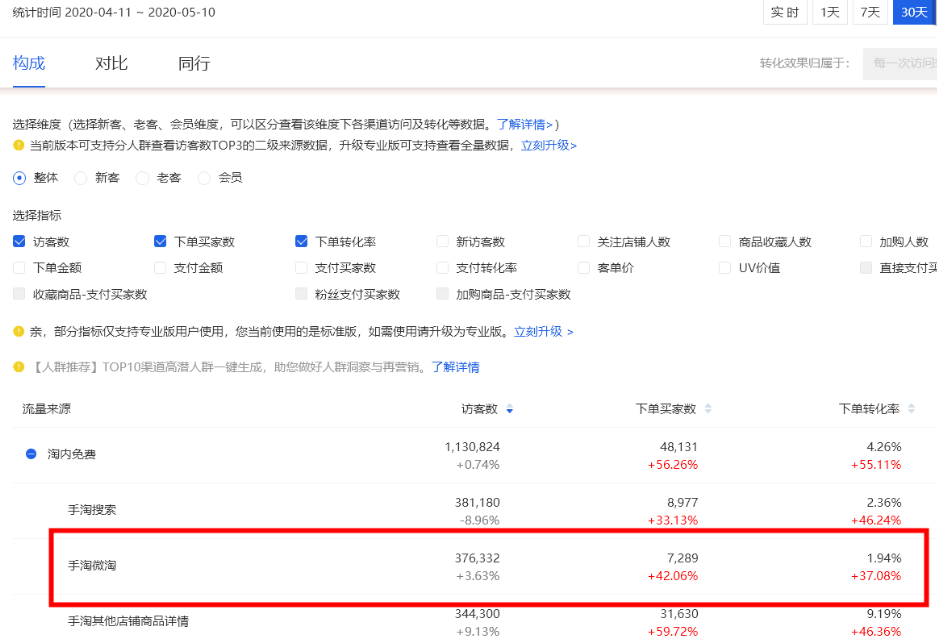The width and height of the screenshot is (937, 640).
Task: Select the 整体 radio button
Action: (20, 178)
